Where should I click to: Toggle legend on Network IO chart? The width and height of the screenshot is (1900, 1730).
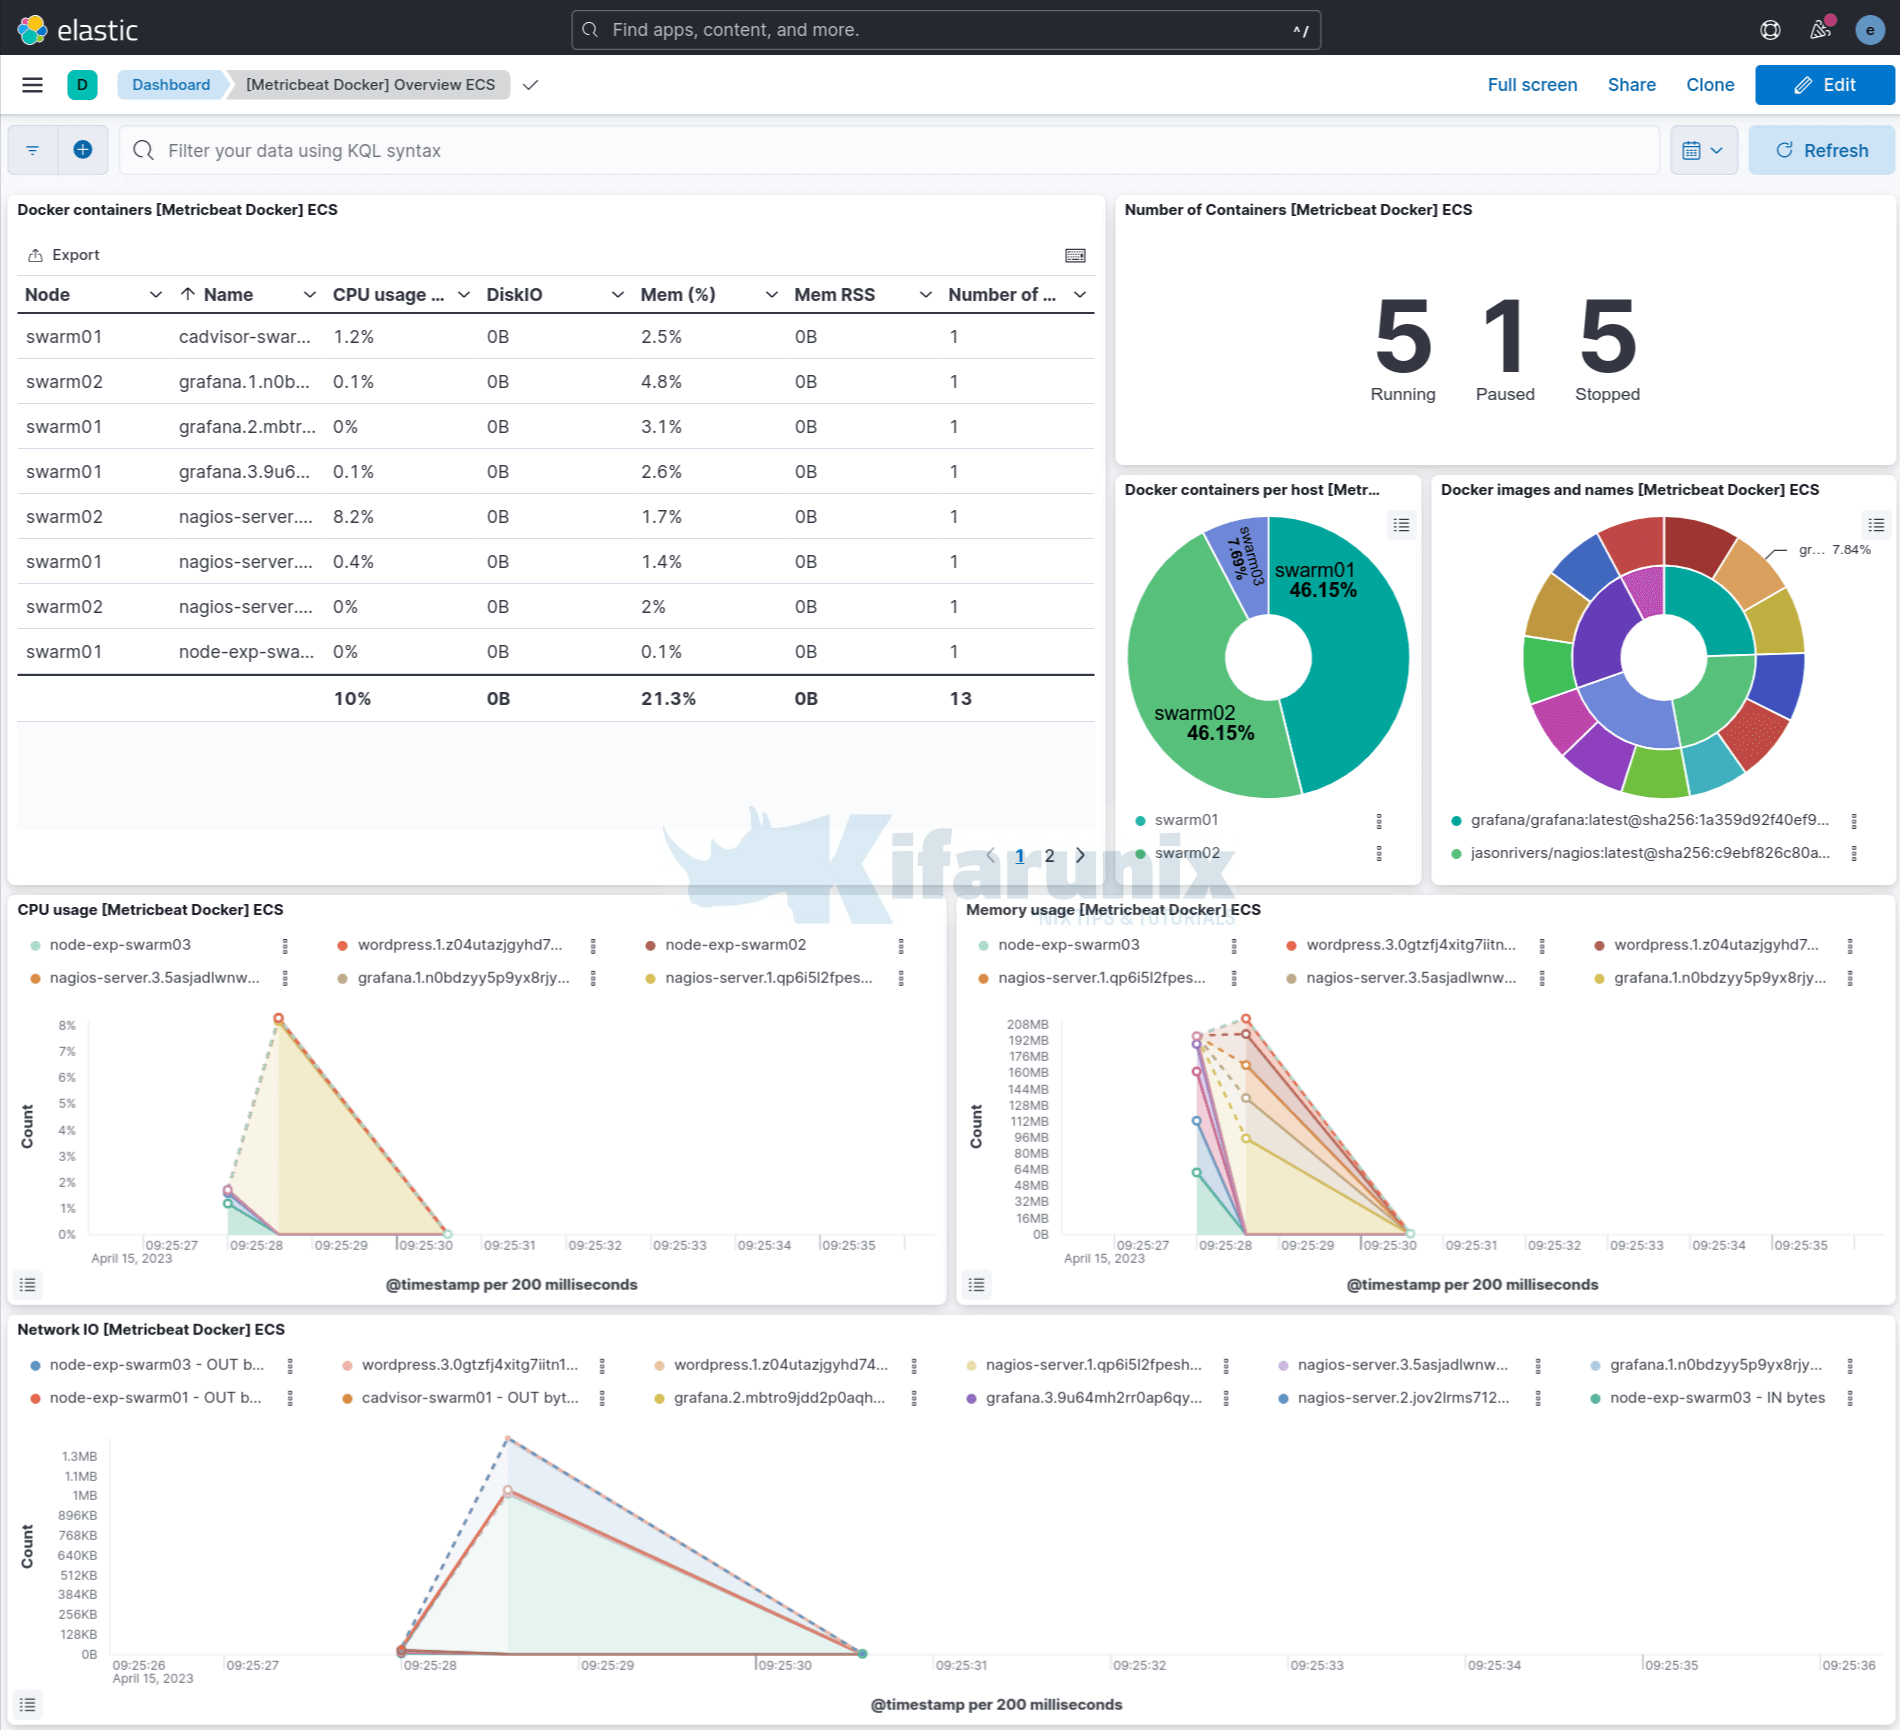click(x=28, y=1705)
